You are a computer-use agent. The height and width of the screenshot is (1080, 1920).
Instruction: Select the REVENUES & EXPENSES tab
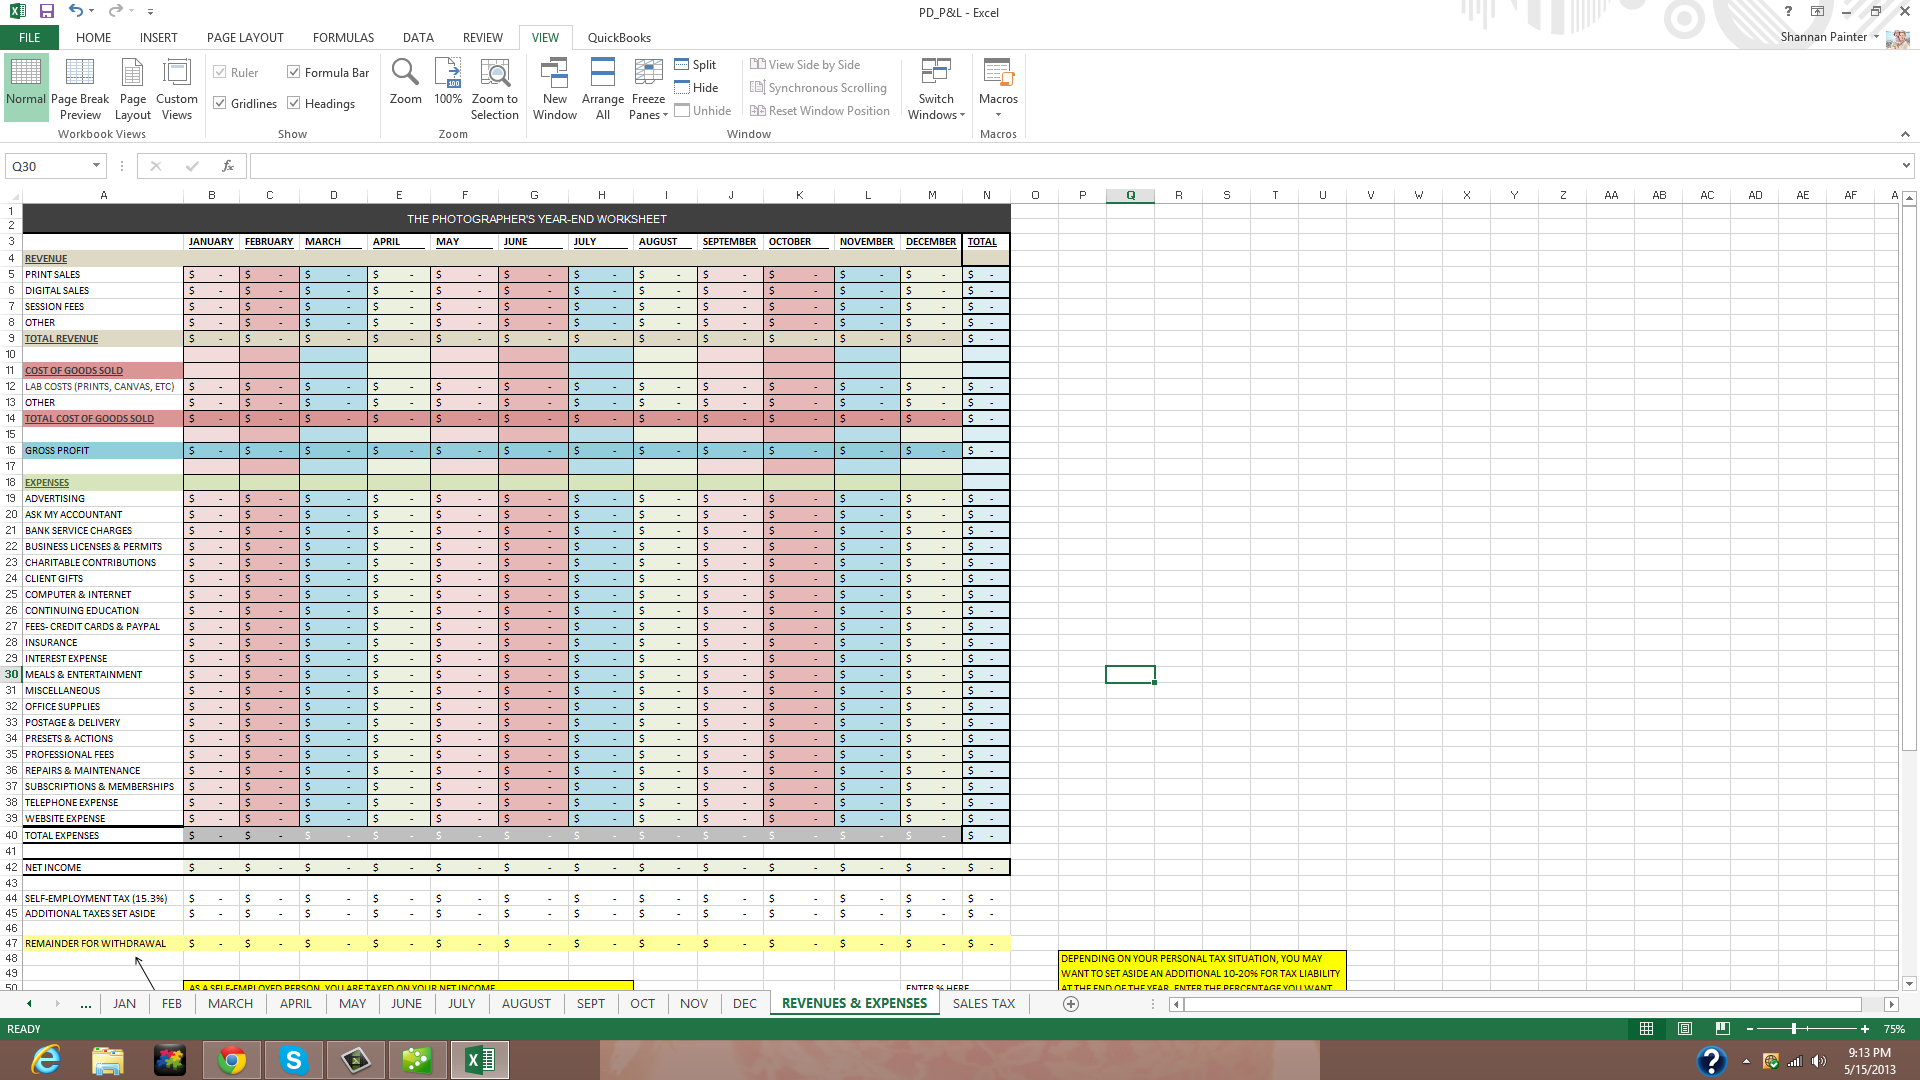pyautogui.click(x=855, y=1004)
